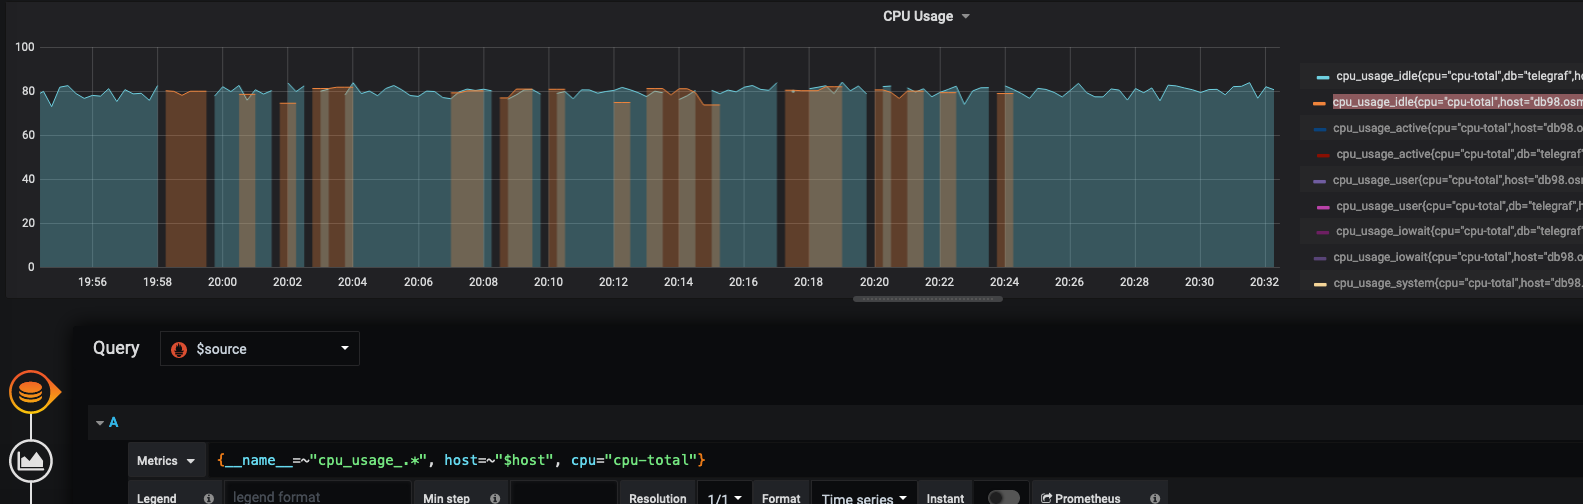Click yellow swatch of cpu_usage_system series
Screen dimensions: 1583x504
pyautogui.click(x=1319, y=284)
